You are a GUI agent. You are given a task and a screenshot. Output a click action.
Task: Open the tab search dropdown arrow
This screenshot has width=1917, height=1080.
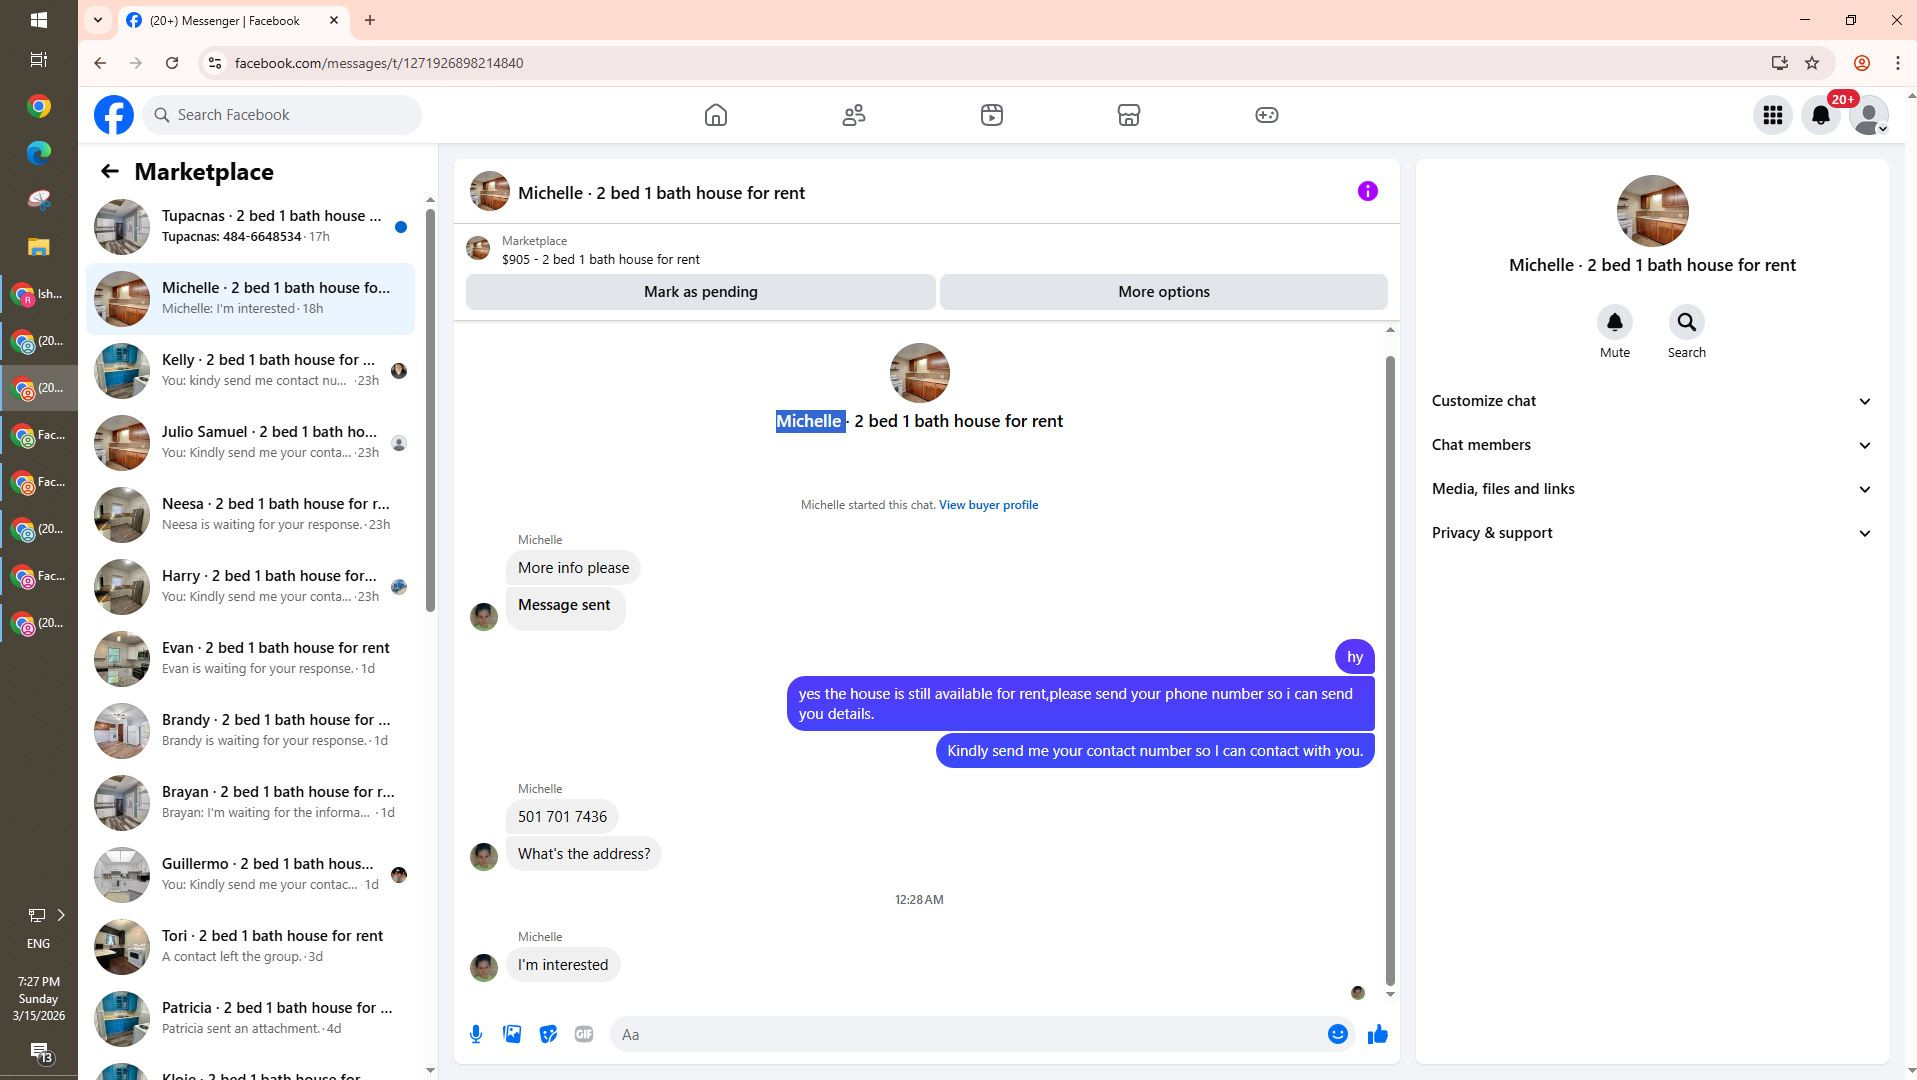point(98,20)
